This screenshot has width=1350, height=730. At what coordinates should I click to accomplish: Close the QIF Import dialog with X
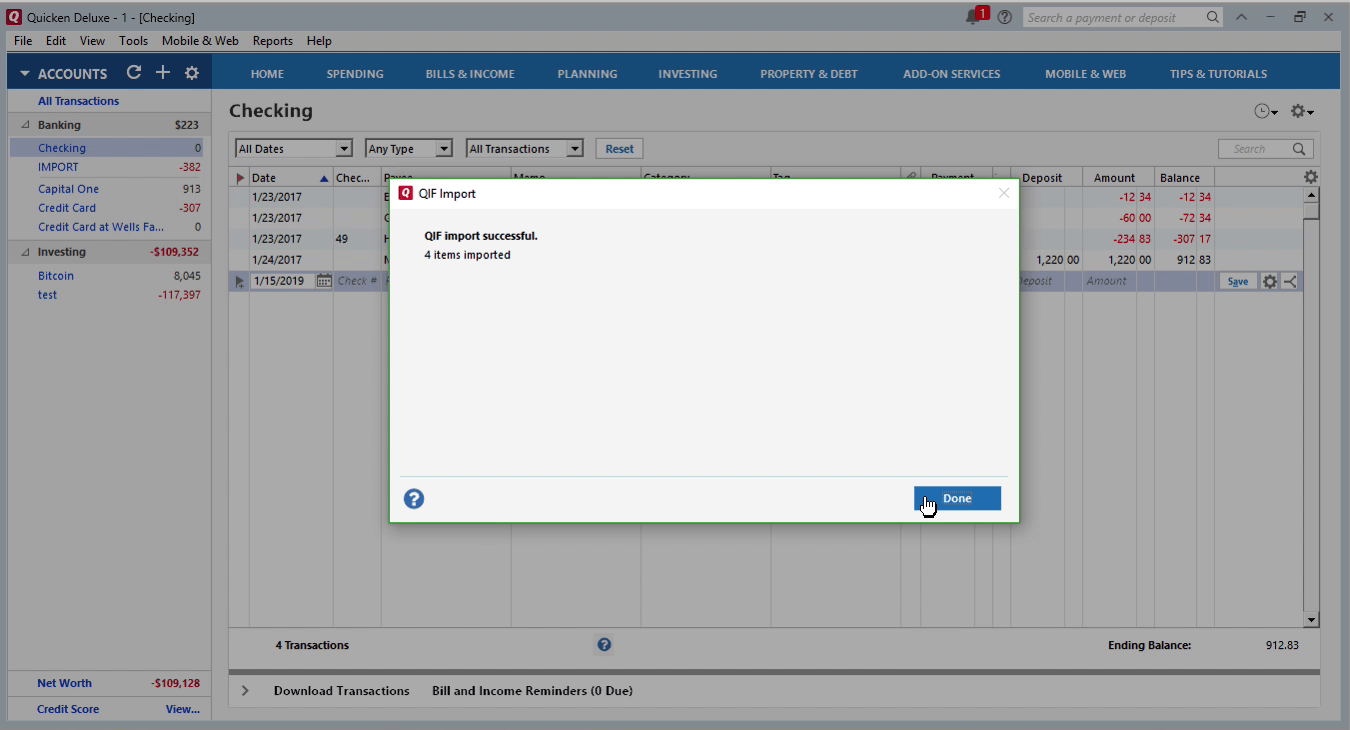pos(1004,193)
